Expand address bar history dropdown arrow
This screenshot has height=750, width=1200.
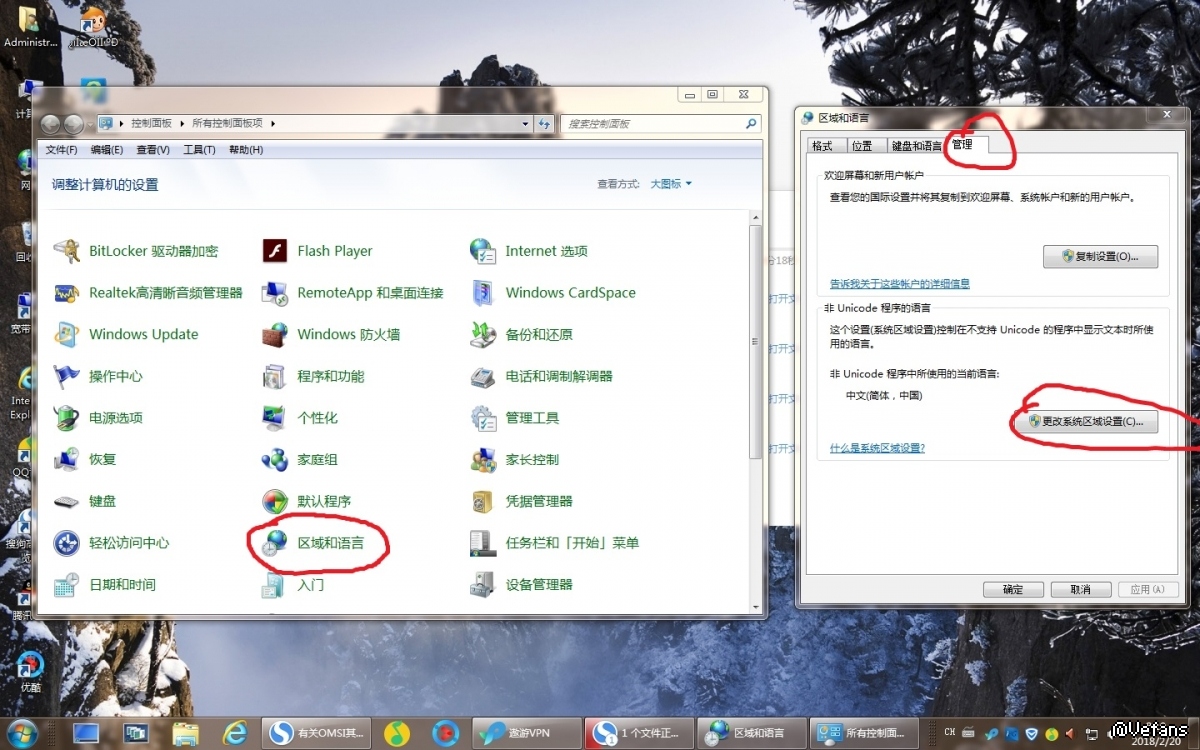coord(527,124)
